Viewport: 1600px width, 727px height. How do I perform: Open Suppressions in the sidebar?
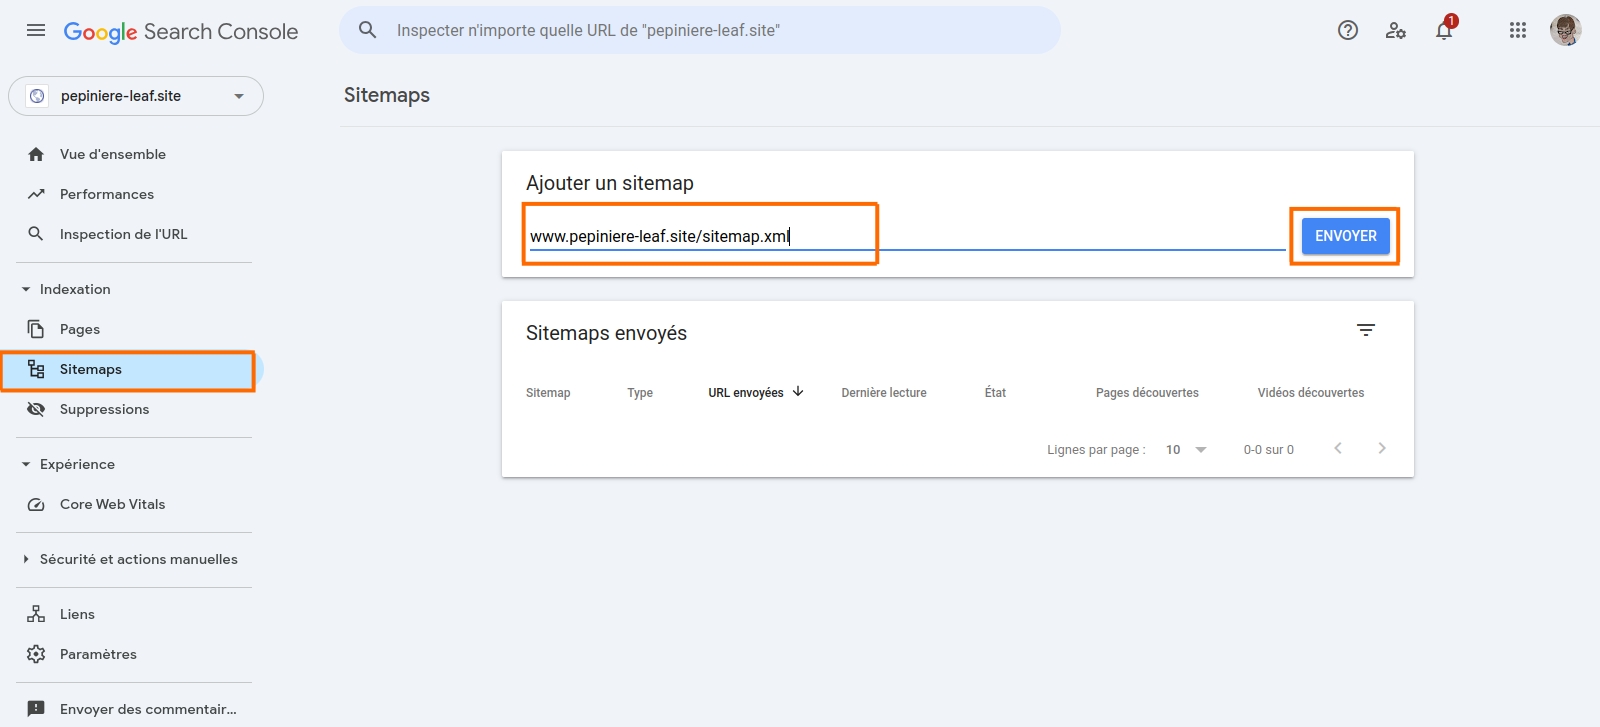pos(104,409)
